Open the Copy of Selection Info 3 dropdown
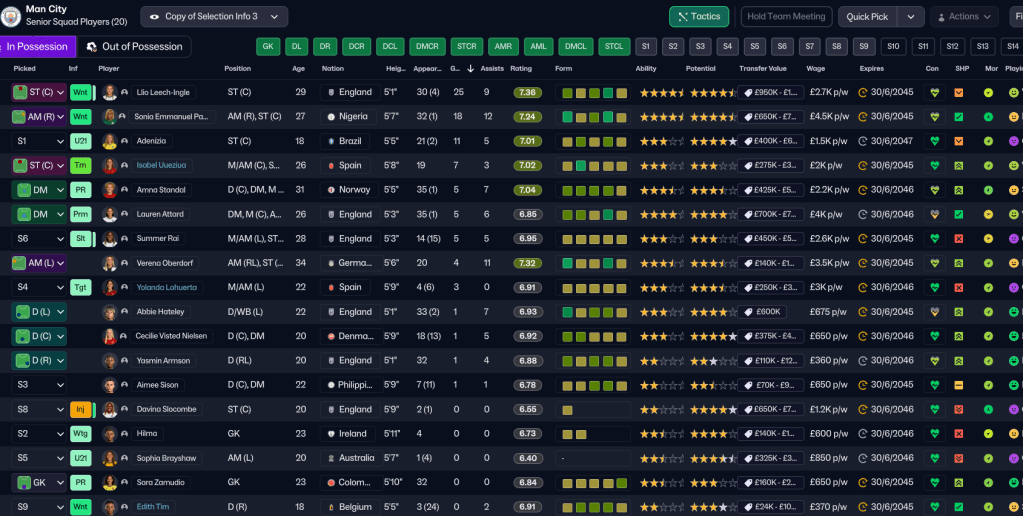The height and width of the screenshot is (516, 1023). 214,17
